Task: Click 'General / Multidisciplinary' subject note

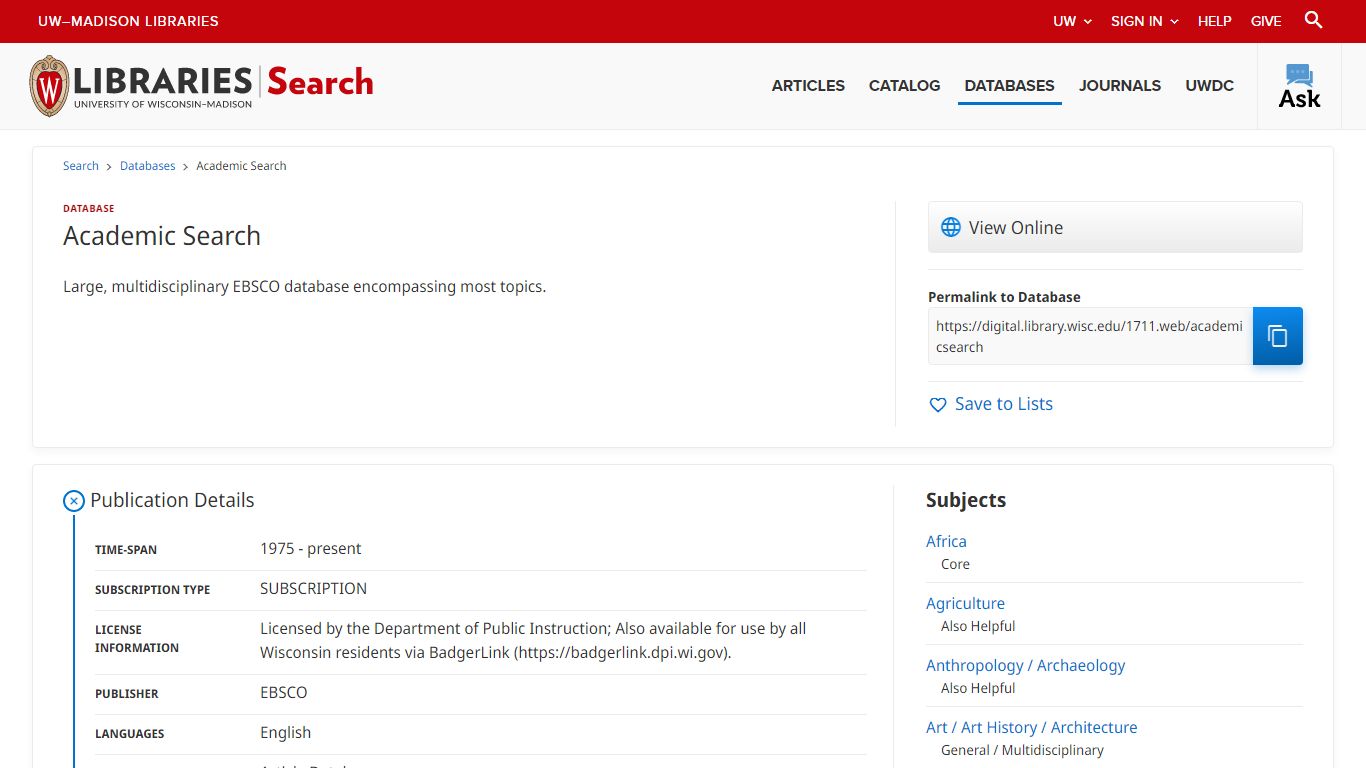Action: [x=1022, y=750]
